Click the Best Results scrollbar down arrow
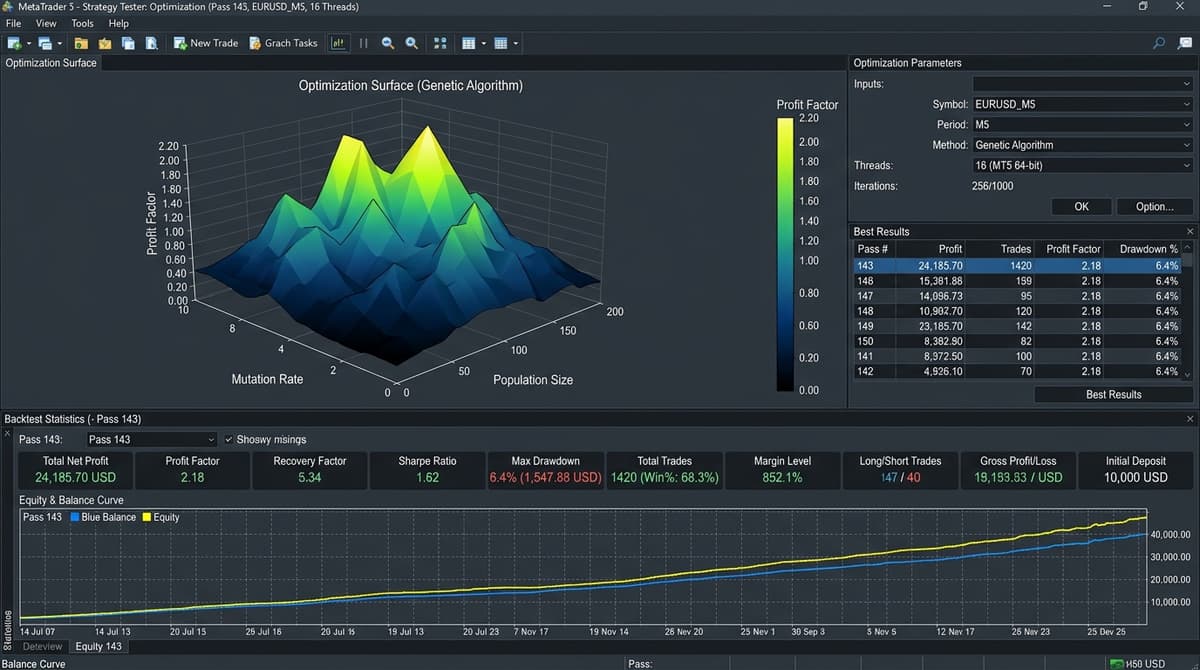This screenshot has width=1200, height=670. click(x=1188, y=374)
